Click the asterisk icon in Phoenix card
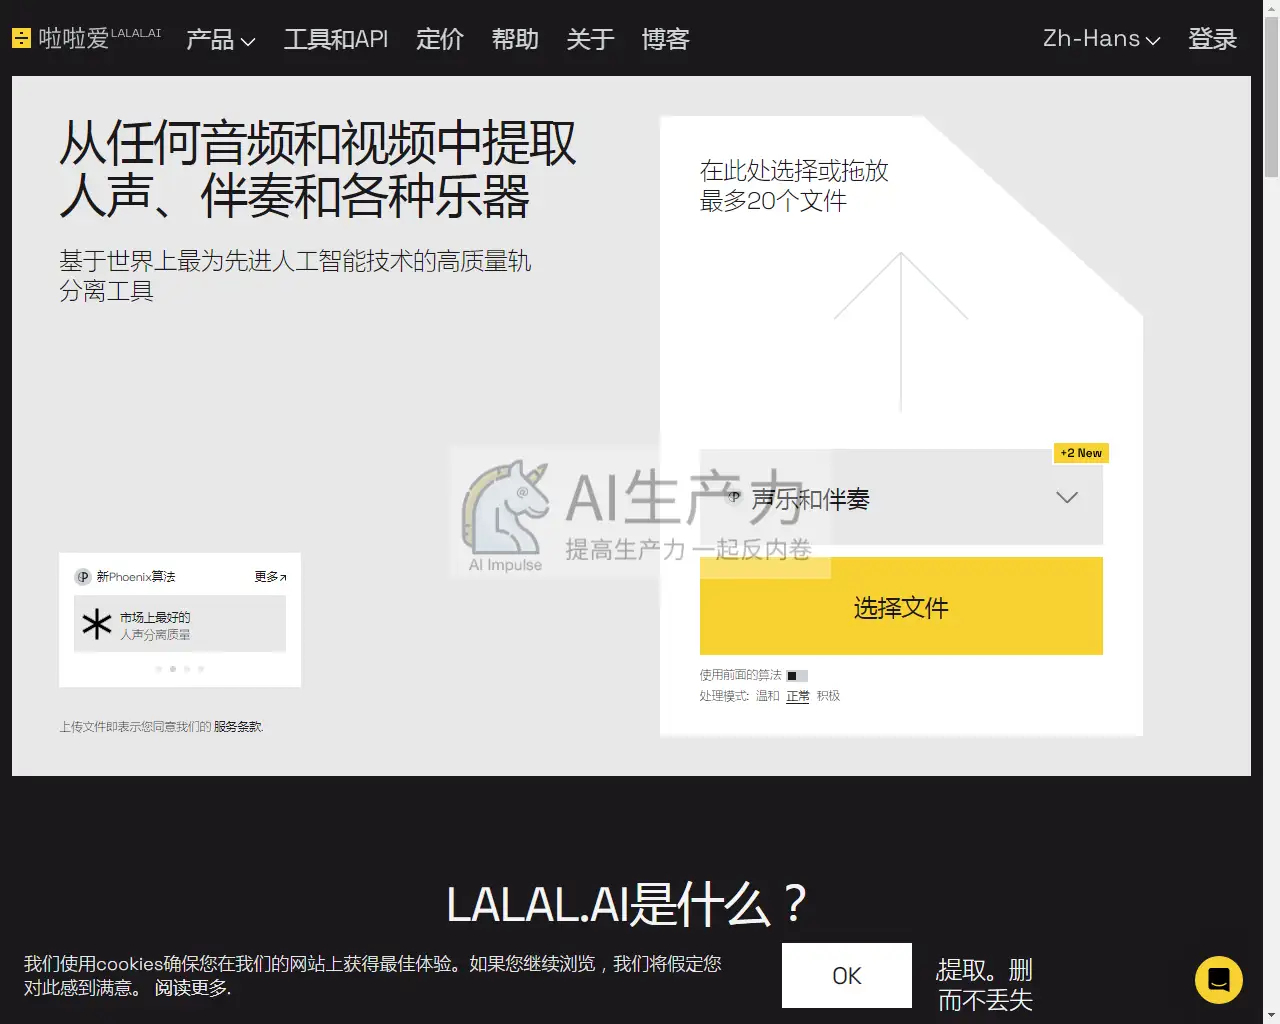This screenshot has width=1280, height=1024. click(97, 625)
